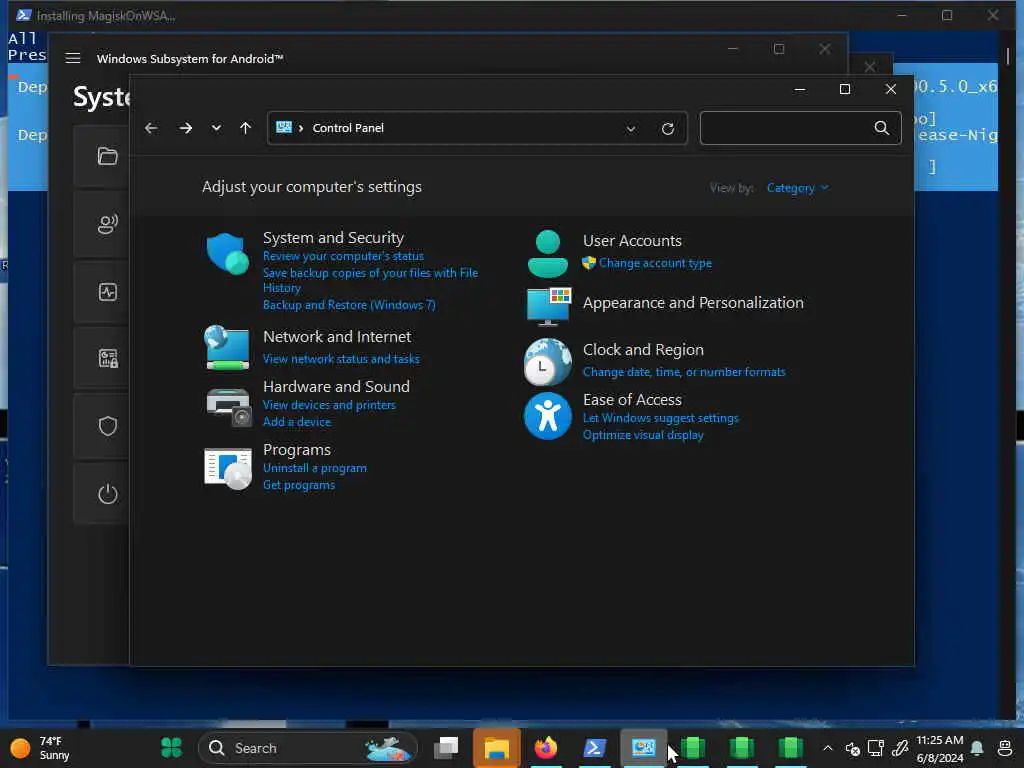Click the search magnifier in Control Panel
Viewport: 1024px width, 768px height.
coord(882,128)
